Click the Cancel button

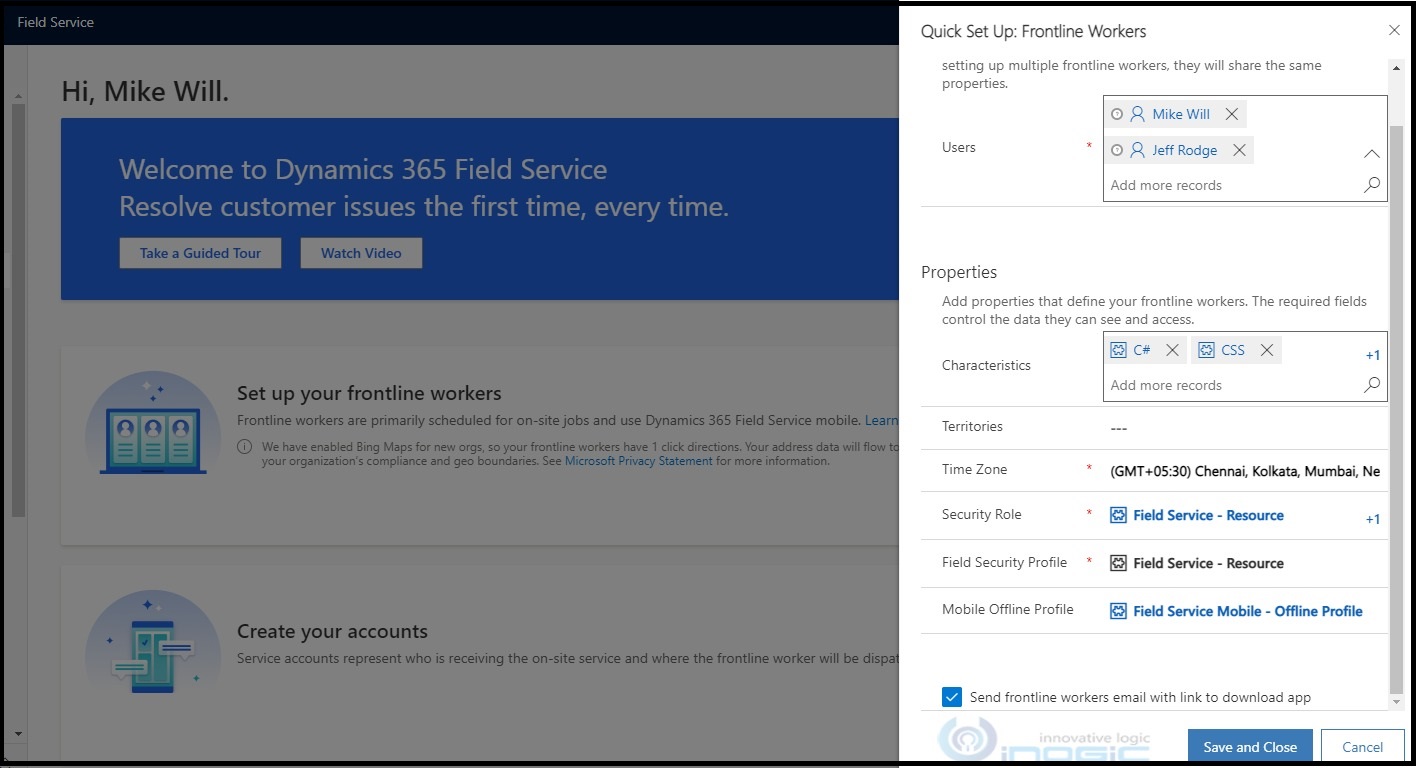(x=1362, y=747)
